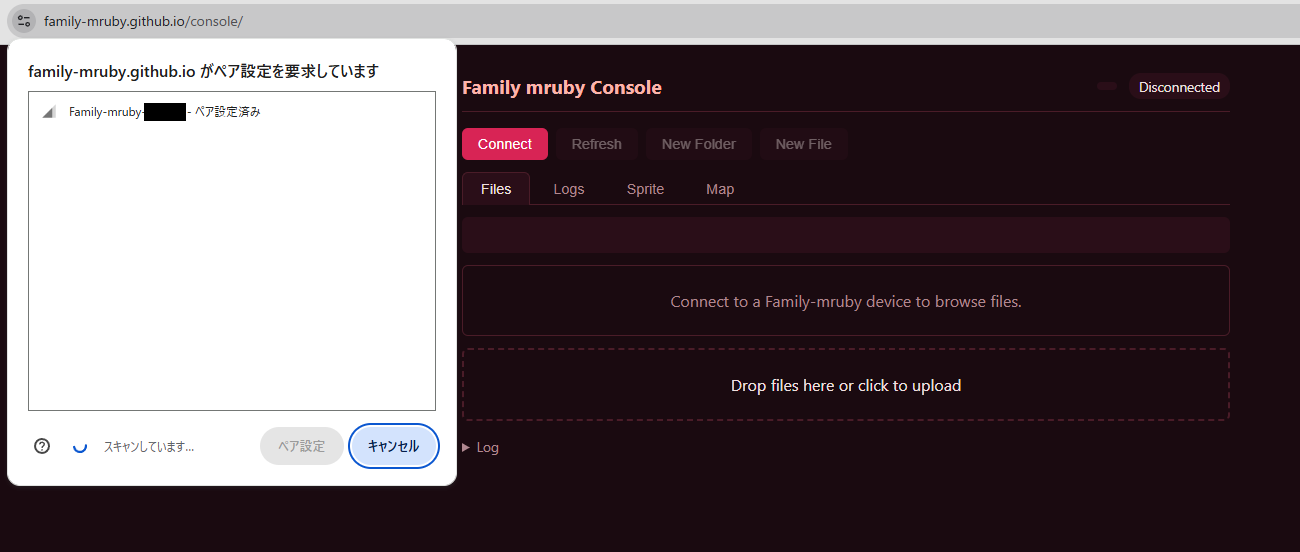1300x552 pixels.
Task: Switch to the Logs tab
Action: coord(569,189)
